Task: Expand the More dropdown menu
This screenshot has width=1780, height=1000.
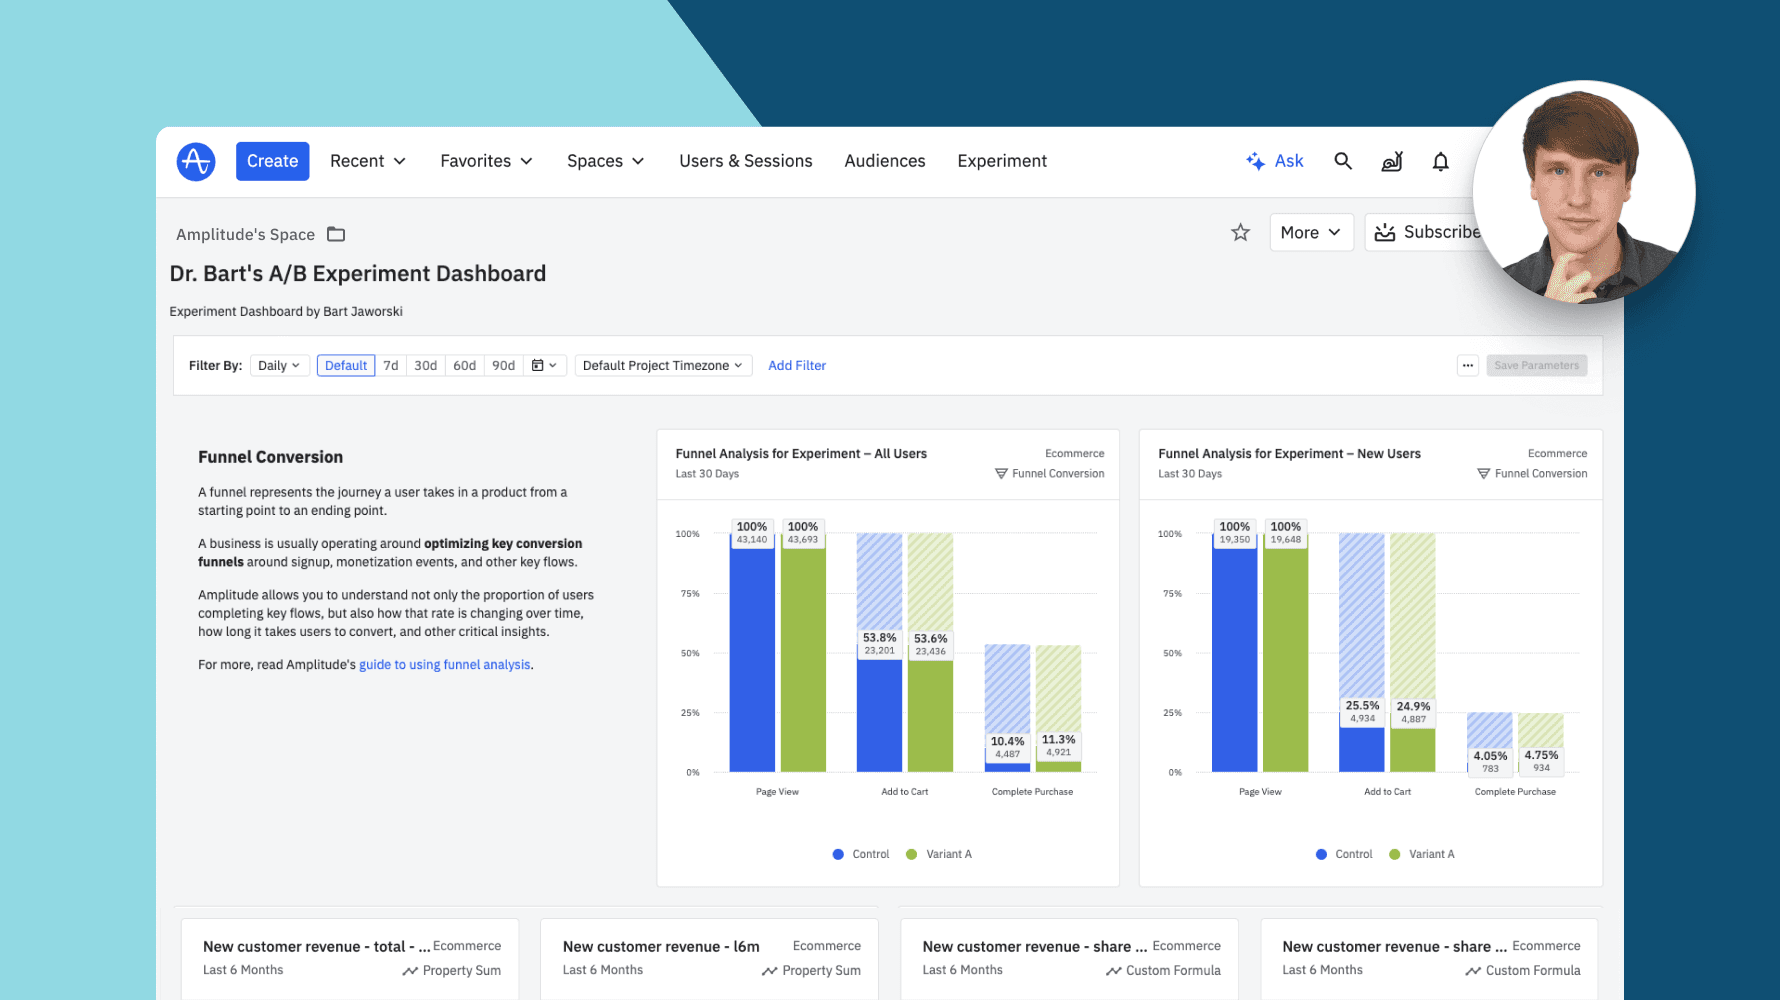Action: pyautogui.click(x=1310, y=233)
